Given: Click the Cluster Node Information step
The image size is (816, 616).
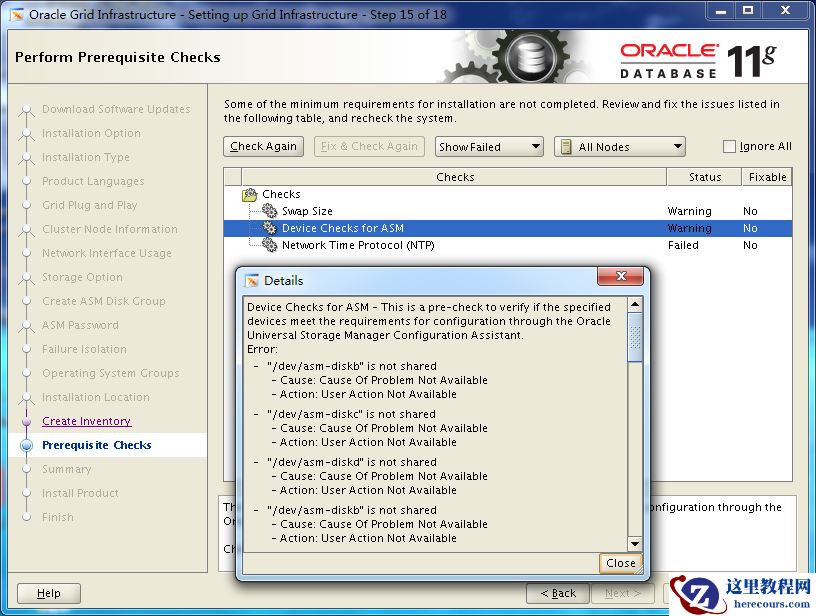Looking at the screenshot, I should 110,229.
